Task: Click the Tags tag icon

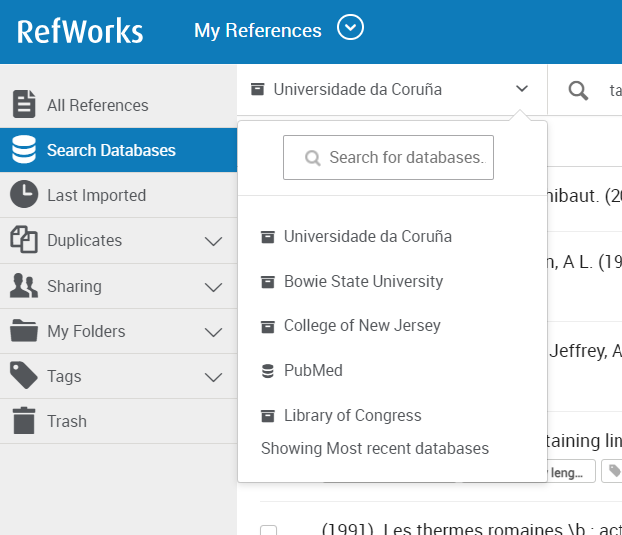Action: [24, 376]
